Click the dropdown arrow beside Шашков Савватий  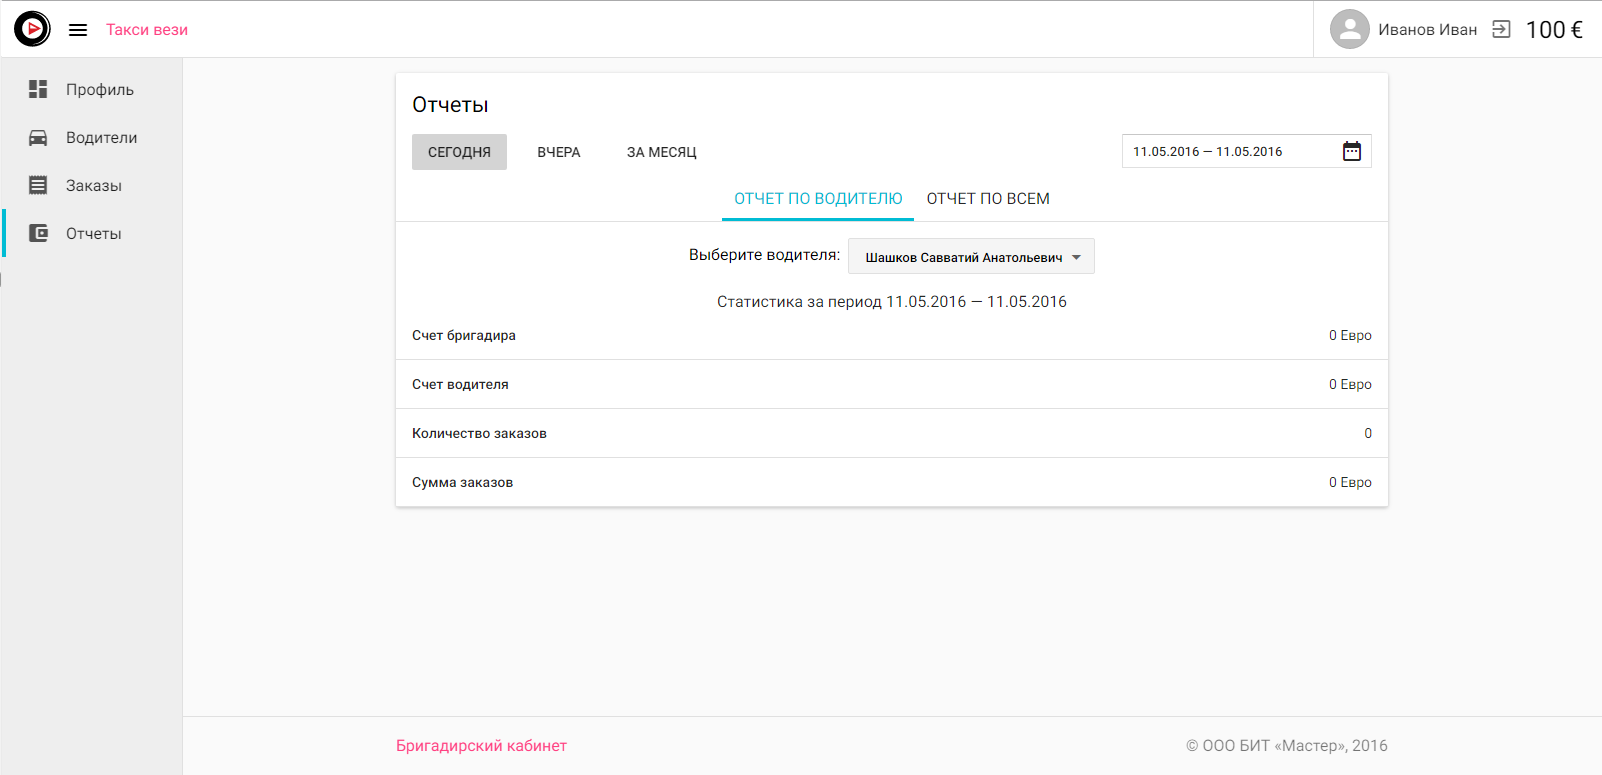pyautogui.click(x=1077, y=257)
